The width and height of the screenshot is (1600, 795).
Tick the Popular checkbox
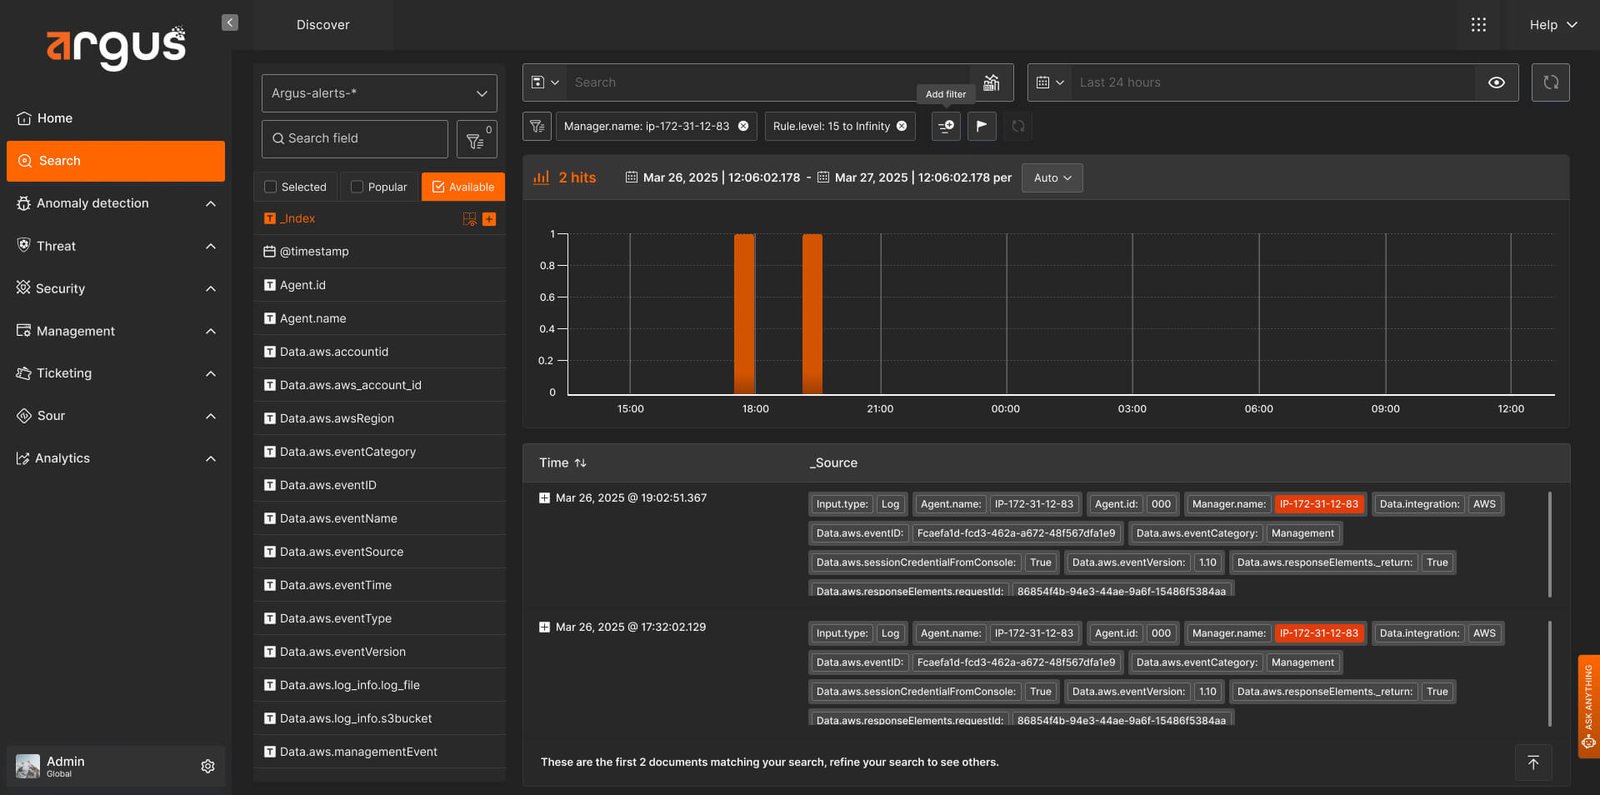pos(357,187)
